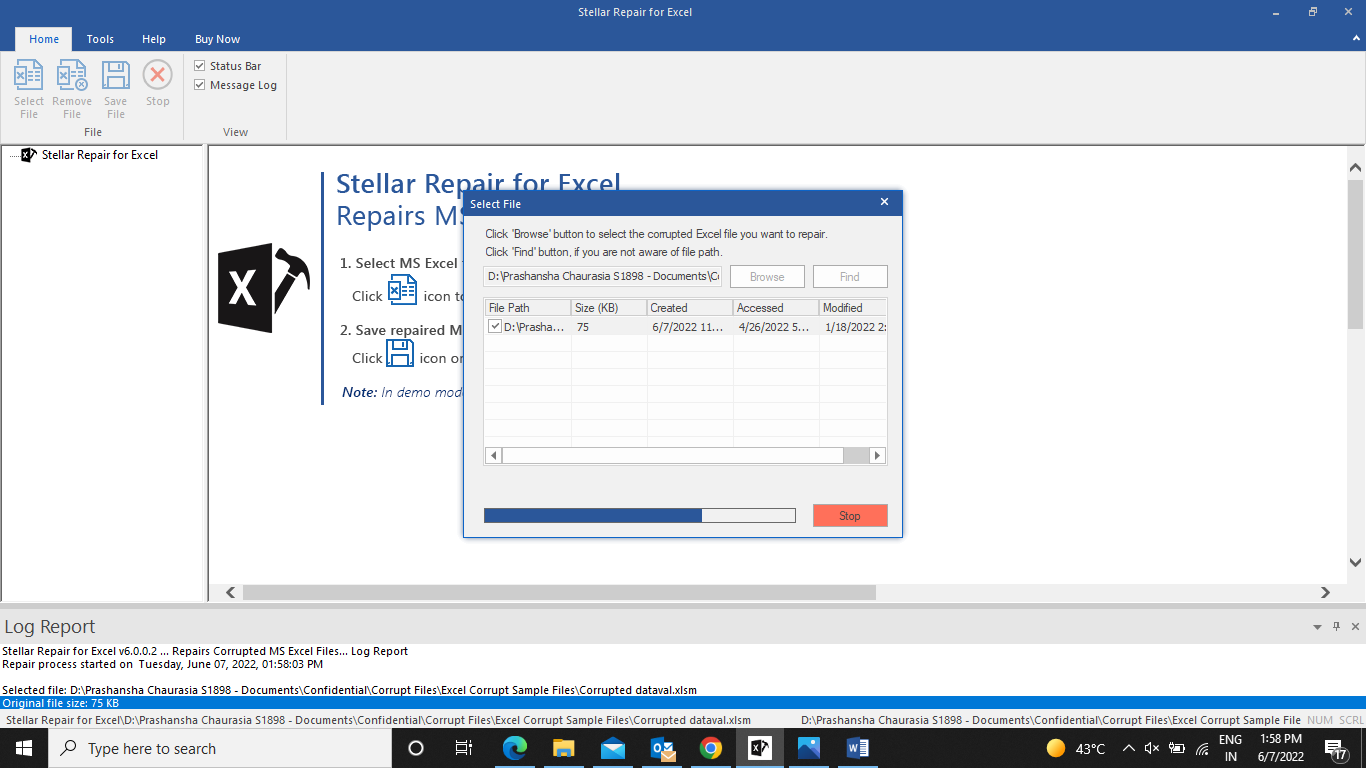Click the ENG IN language indicator
This screenshot has height=768, width=1366.
[x=1231, y=748]
